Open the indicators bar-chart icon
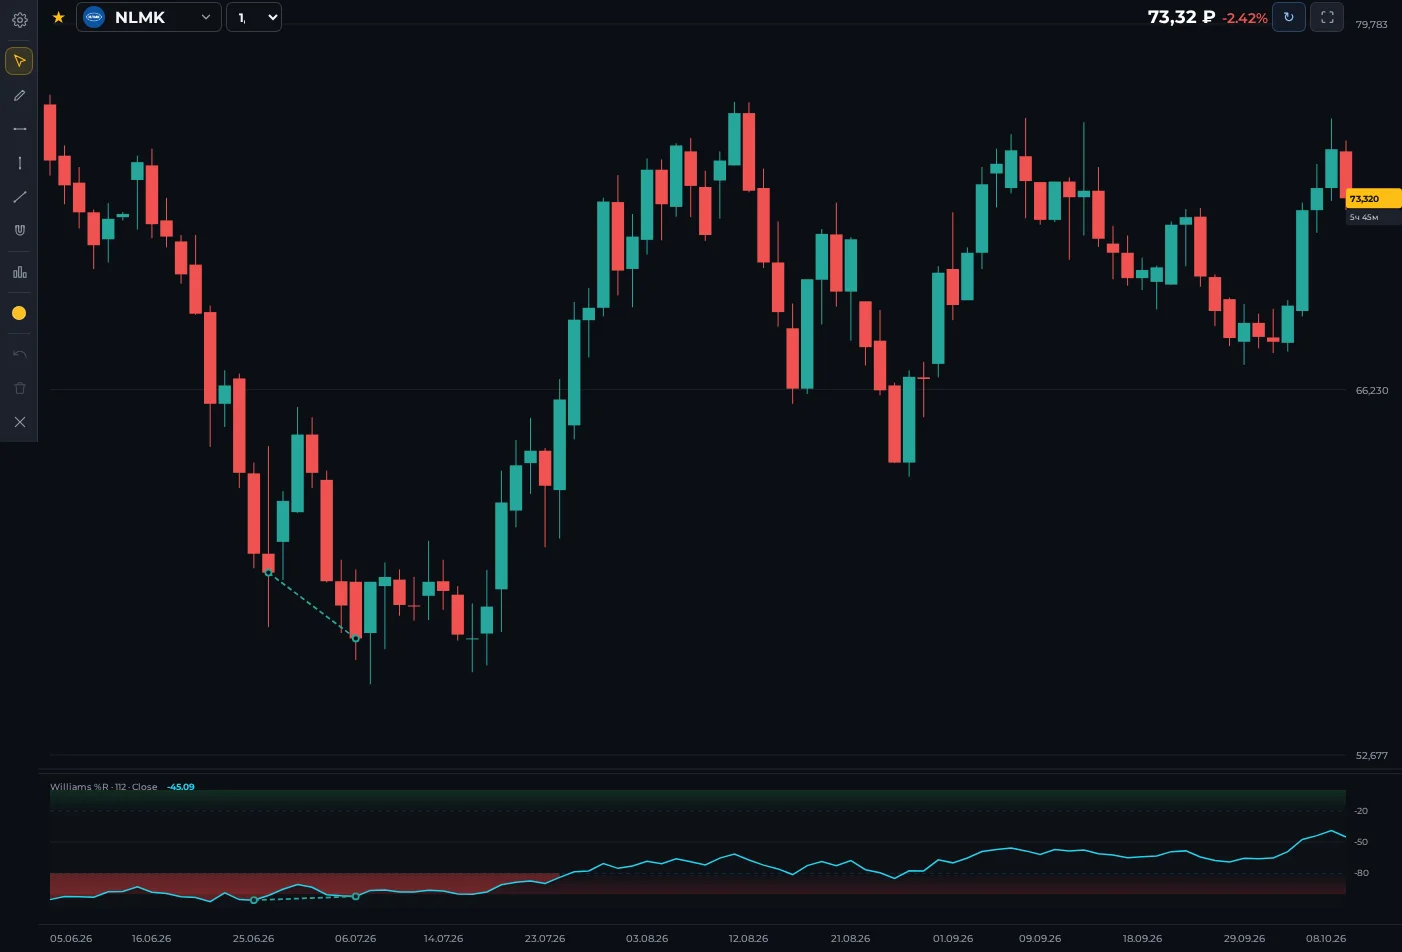The image size is (1402, 952). (19, 272)
